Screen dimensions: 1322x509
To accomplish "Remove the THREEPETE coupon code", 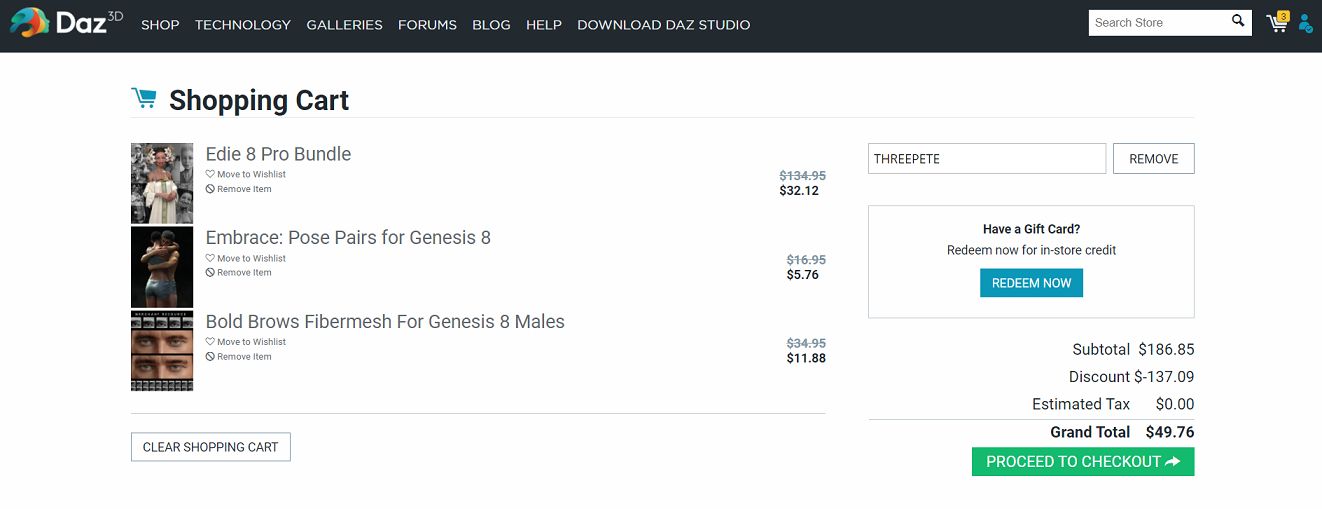I will (1153, 159).
